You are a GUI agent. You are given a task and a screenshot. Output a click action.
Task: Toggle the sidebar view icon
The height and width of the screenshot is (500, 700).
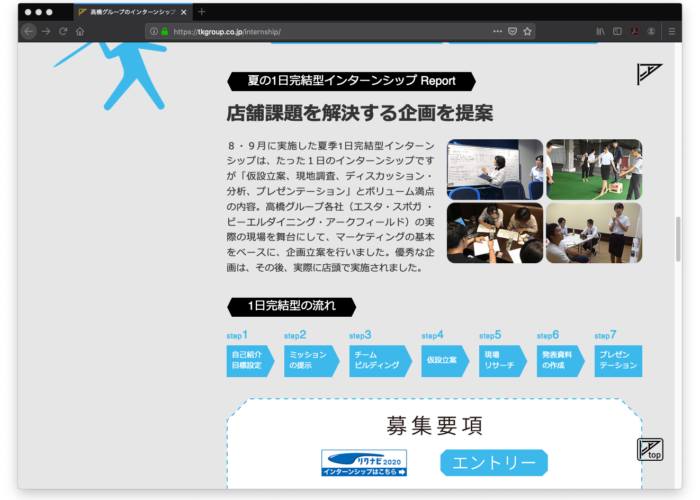[x=617, y=31]
